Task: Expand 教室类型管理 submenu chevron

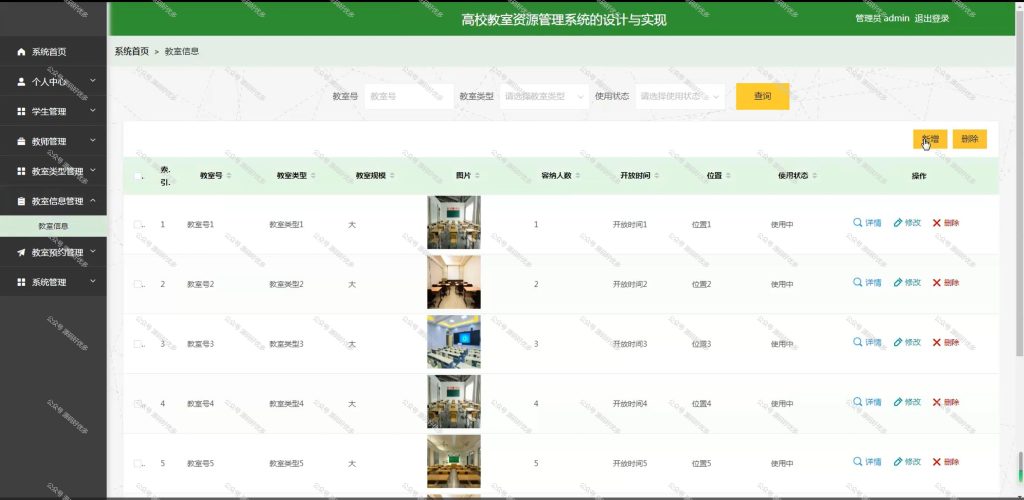Action: (93, 171)
